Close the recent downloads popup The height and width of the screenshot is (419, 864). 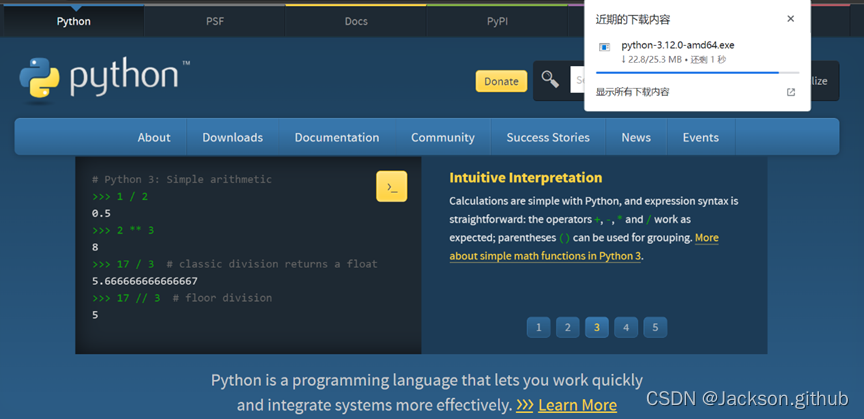pyautogui.click(x=790, y=19)
